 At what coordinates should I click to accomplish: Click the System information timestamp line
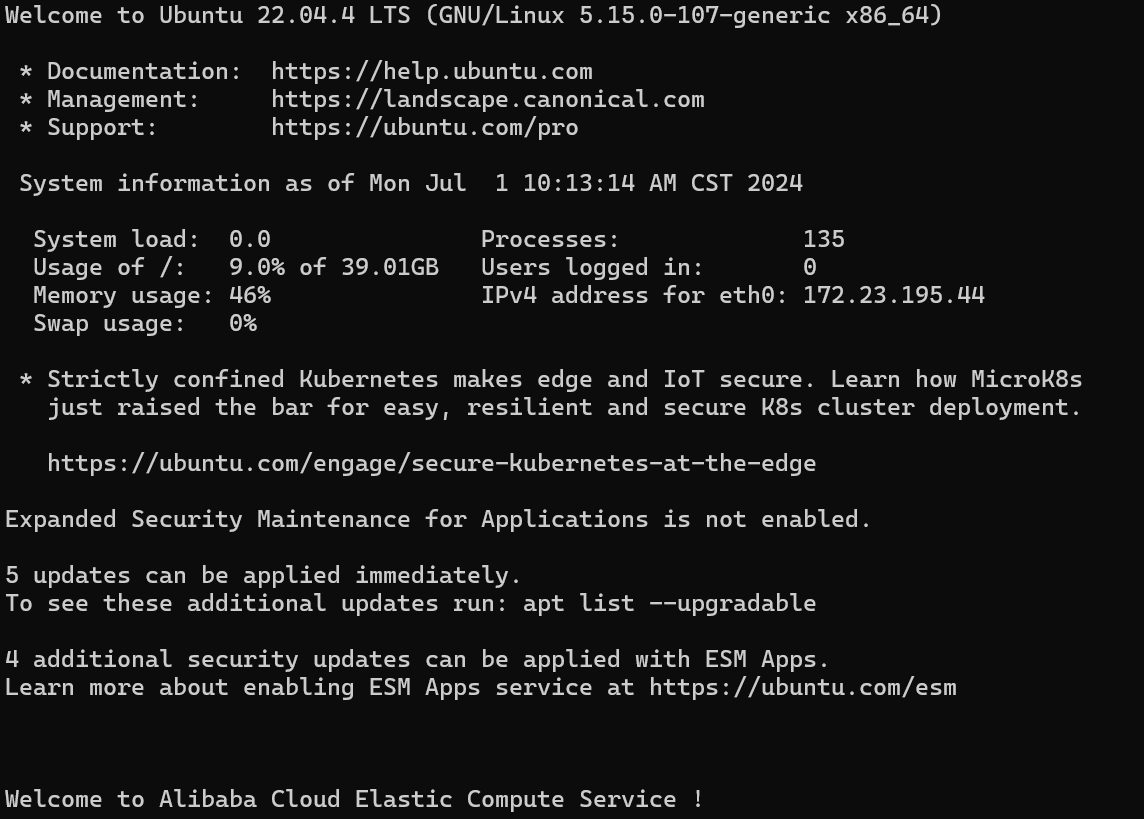411,183
